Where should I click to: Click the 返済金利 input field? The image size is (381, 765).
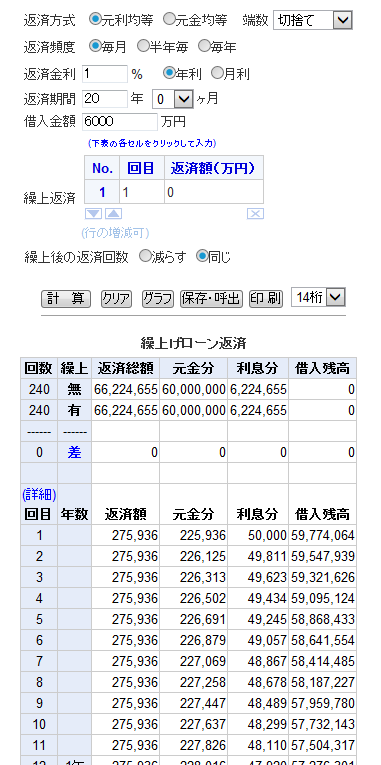pyautogui.click(x=105, y=74)
